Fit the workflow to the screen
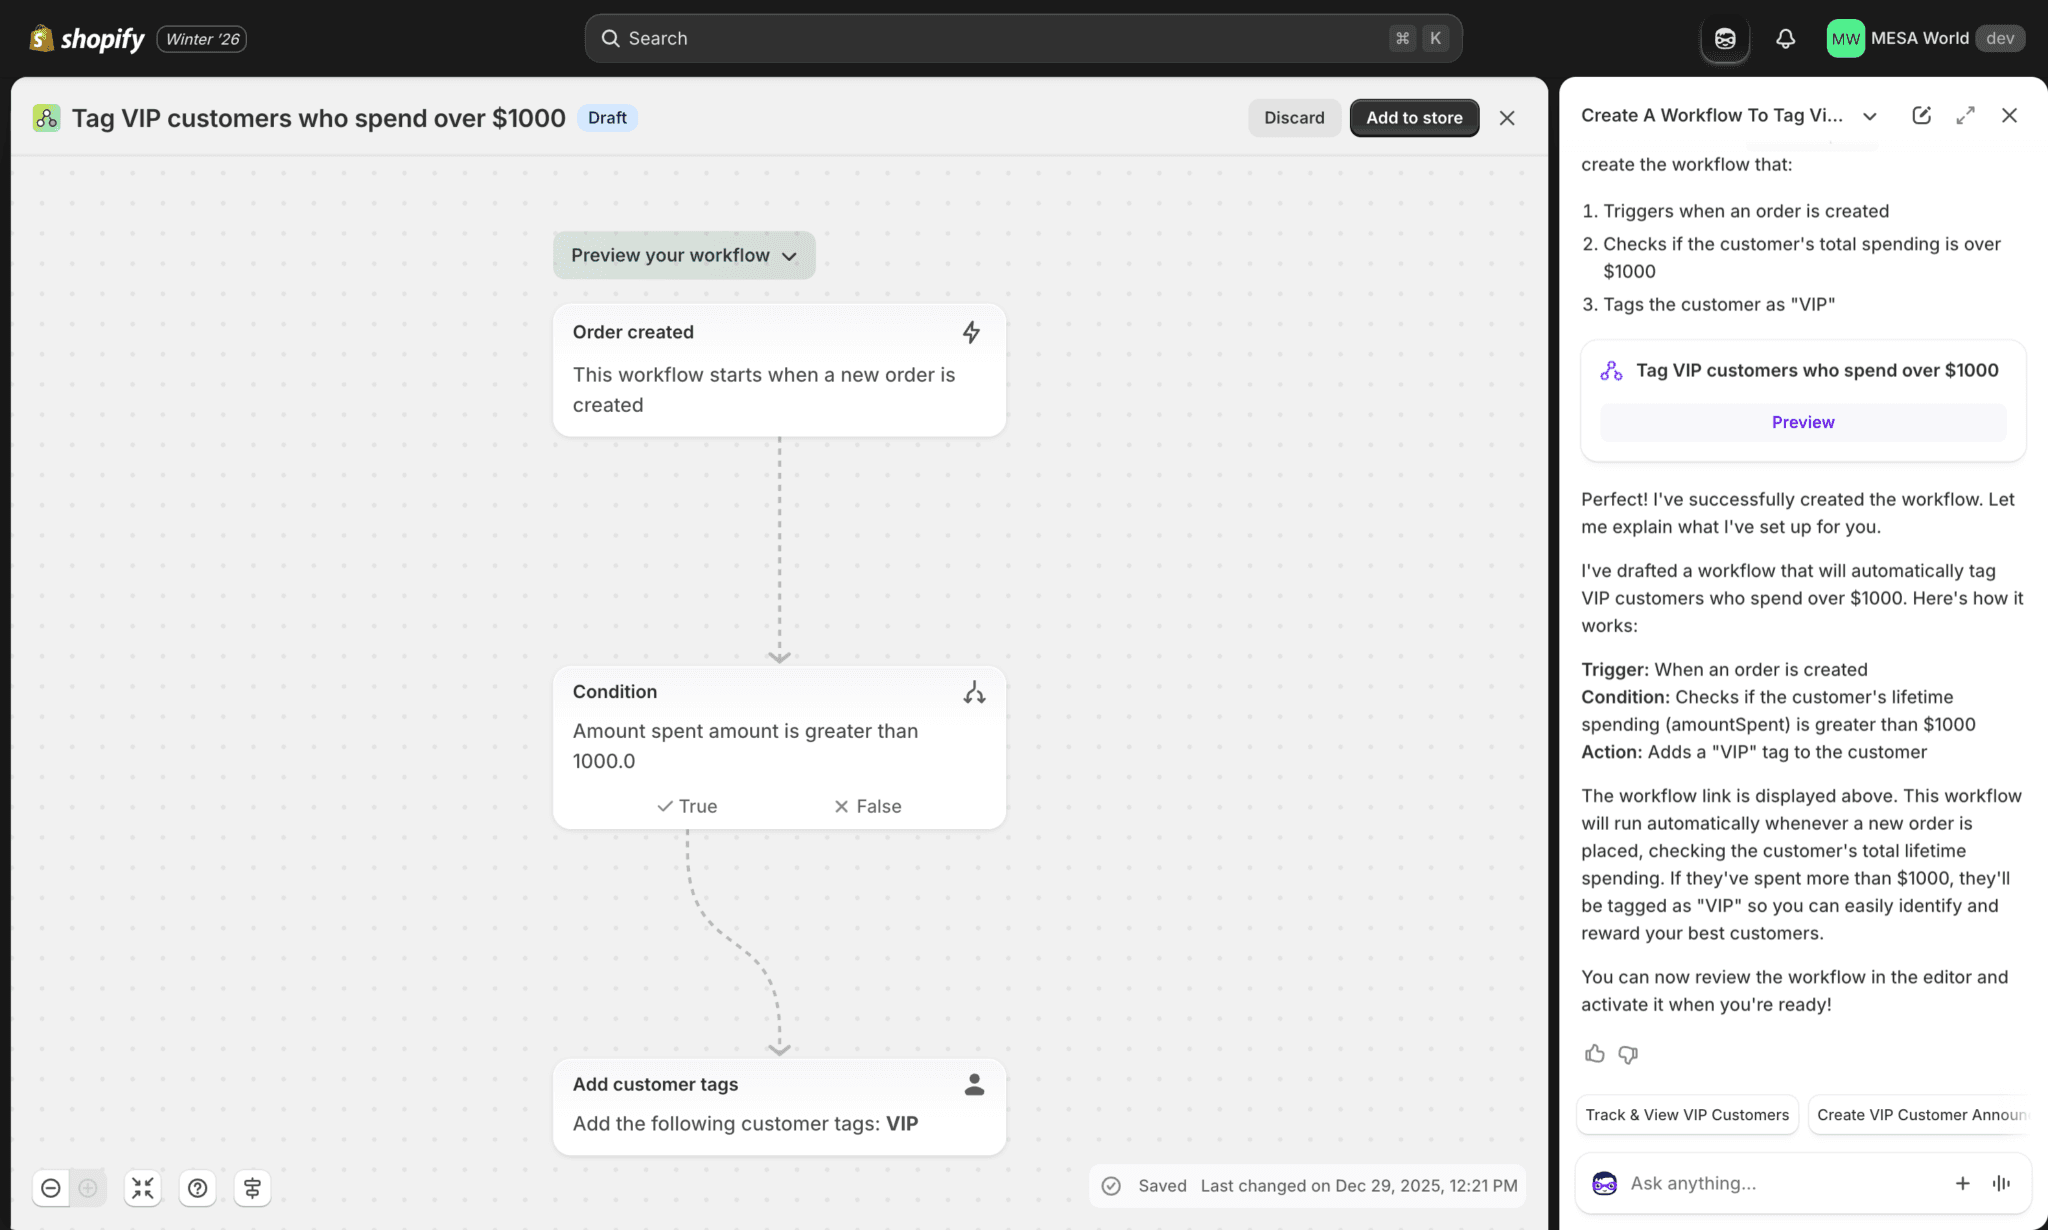Viewport: 2048px width, 1230px height. 142,1188
